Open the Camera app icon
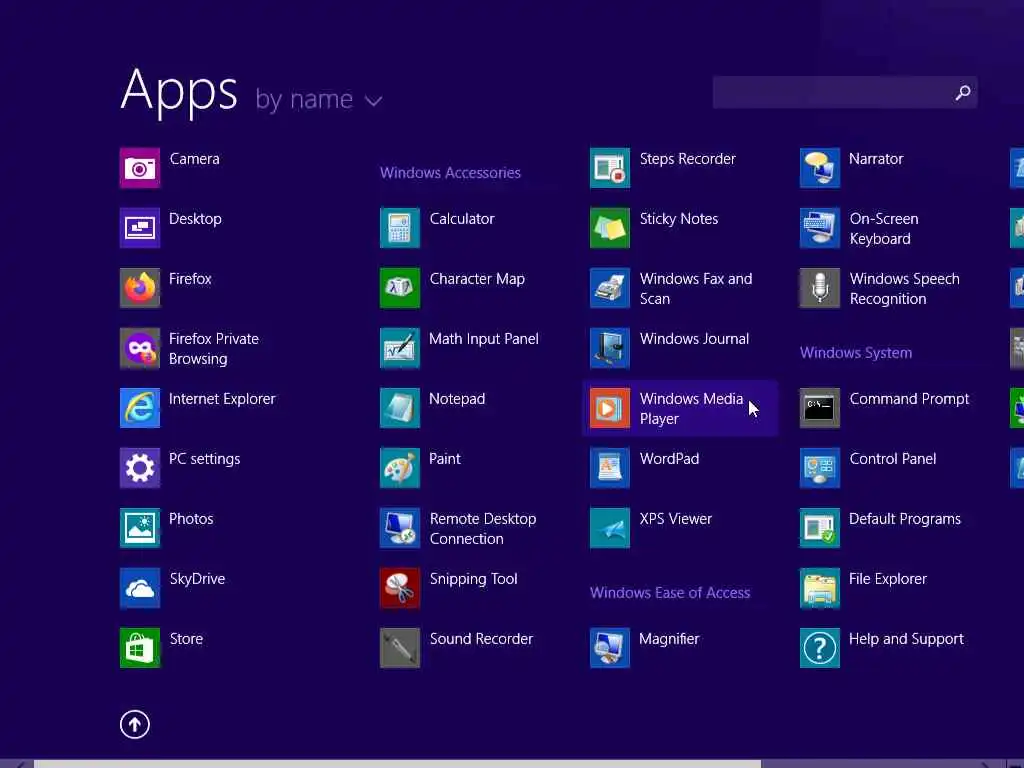This screenshot has height=768, width=1024. click(140, 168)
